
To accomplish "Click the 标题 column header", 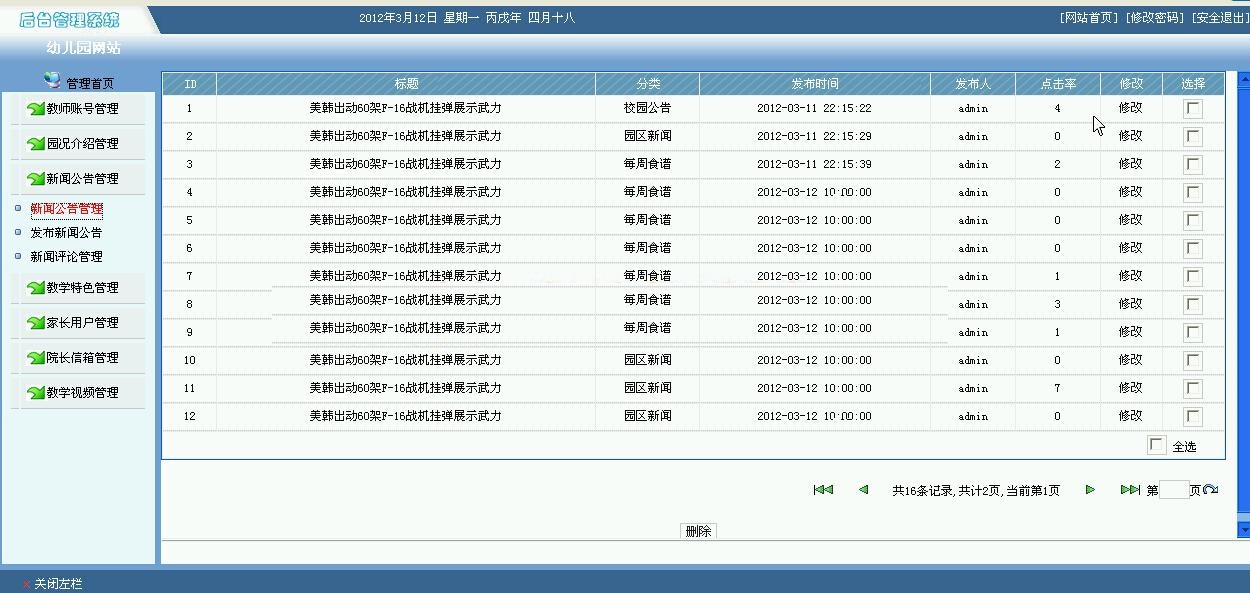I will pos(406,84).
